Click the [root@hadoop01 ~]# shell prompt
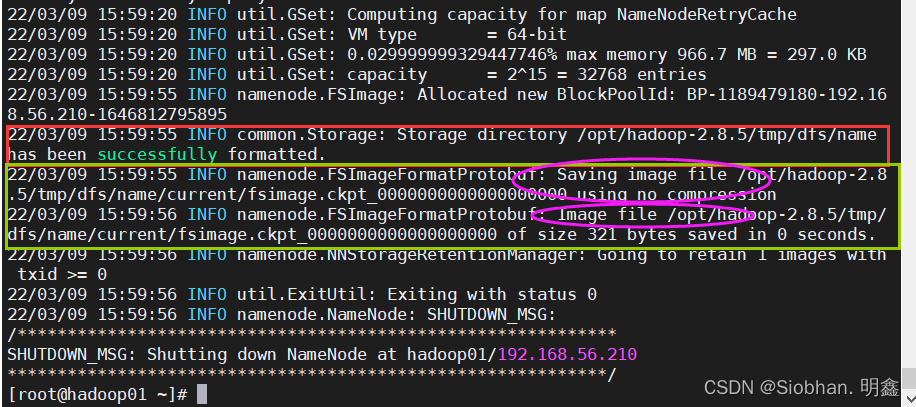Screen dimensions: 916x407 [97, 394]
